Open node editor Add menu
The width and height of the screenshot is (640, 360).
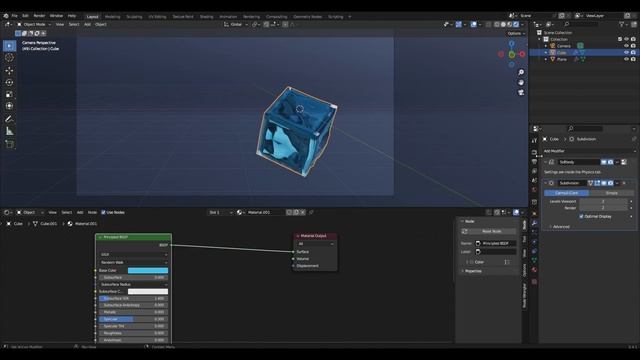80,212
